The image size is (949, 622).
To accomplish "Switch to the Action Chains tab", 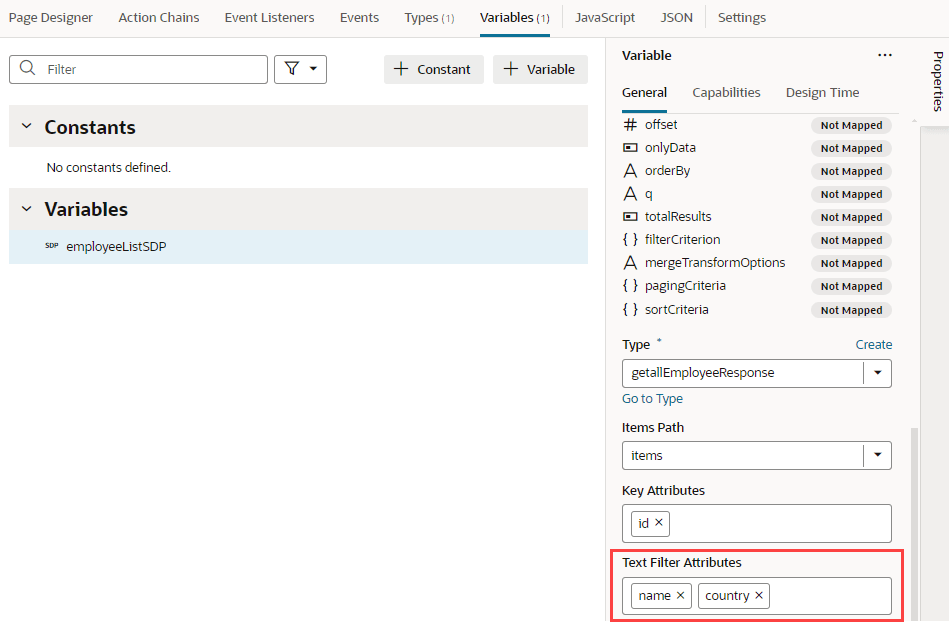I will click(x=159, y=18).
